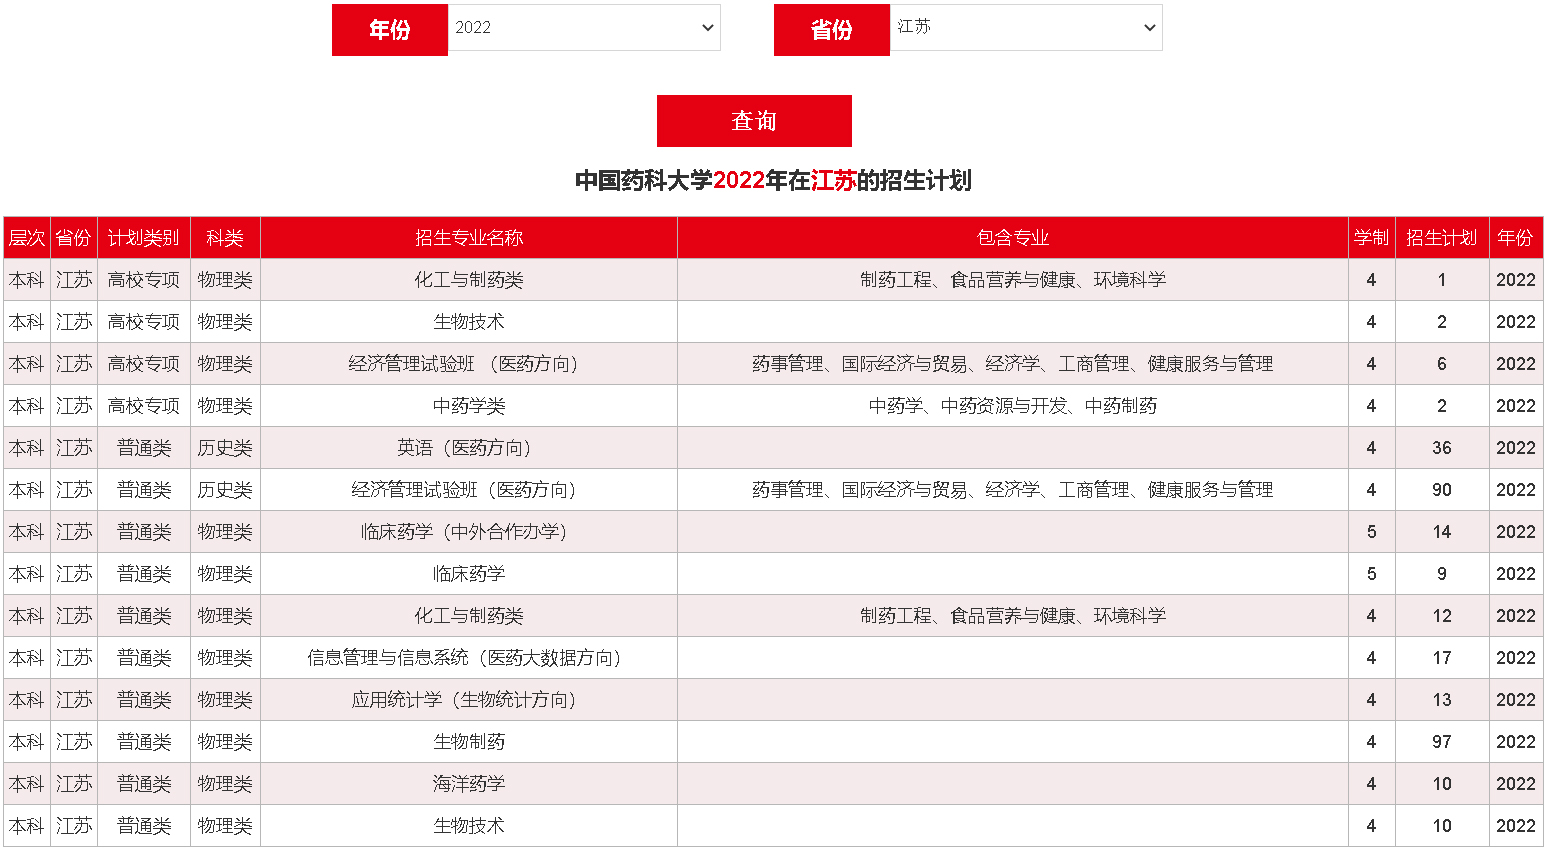Select 生物技术 cell in 普通类 row
The width and height of the screenshot is (1547, 851).
pos(469,826)
